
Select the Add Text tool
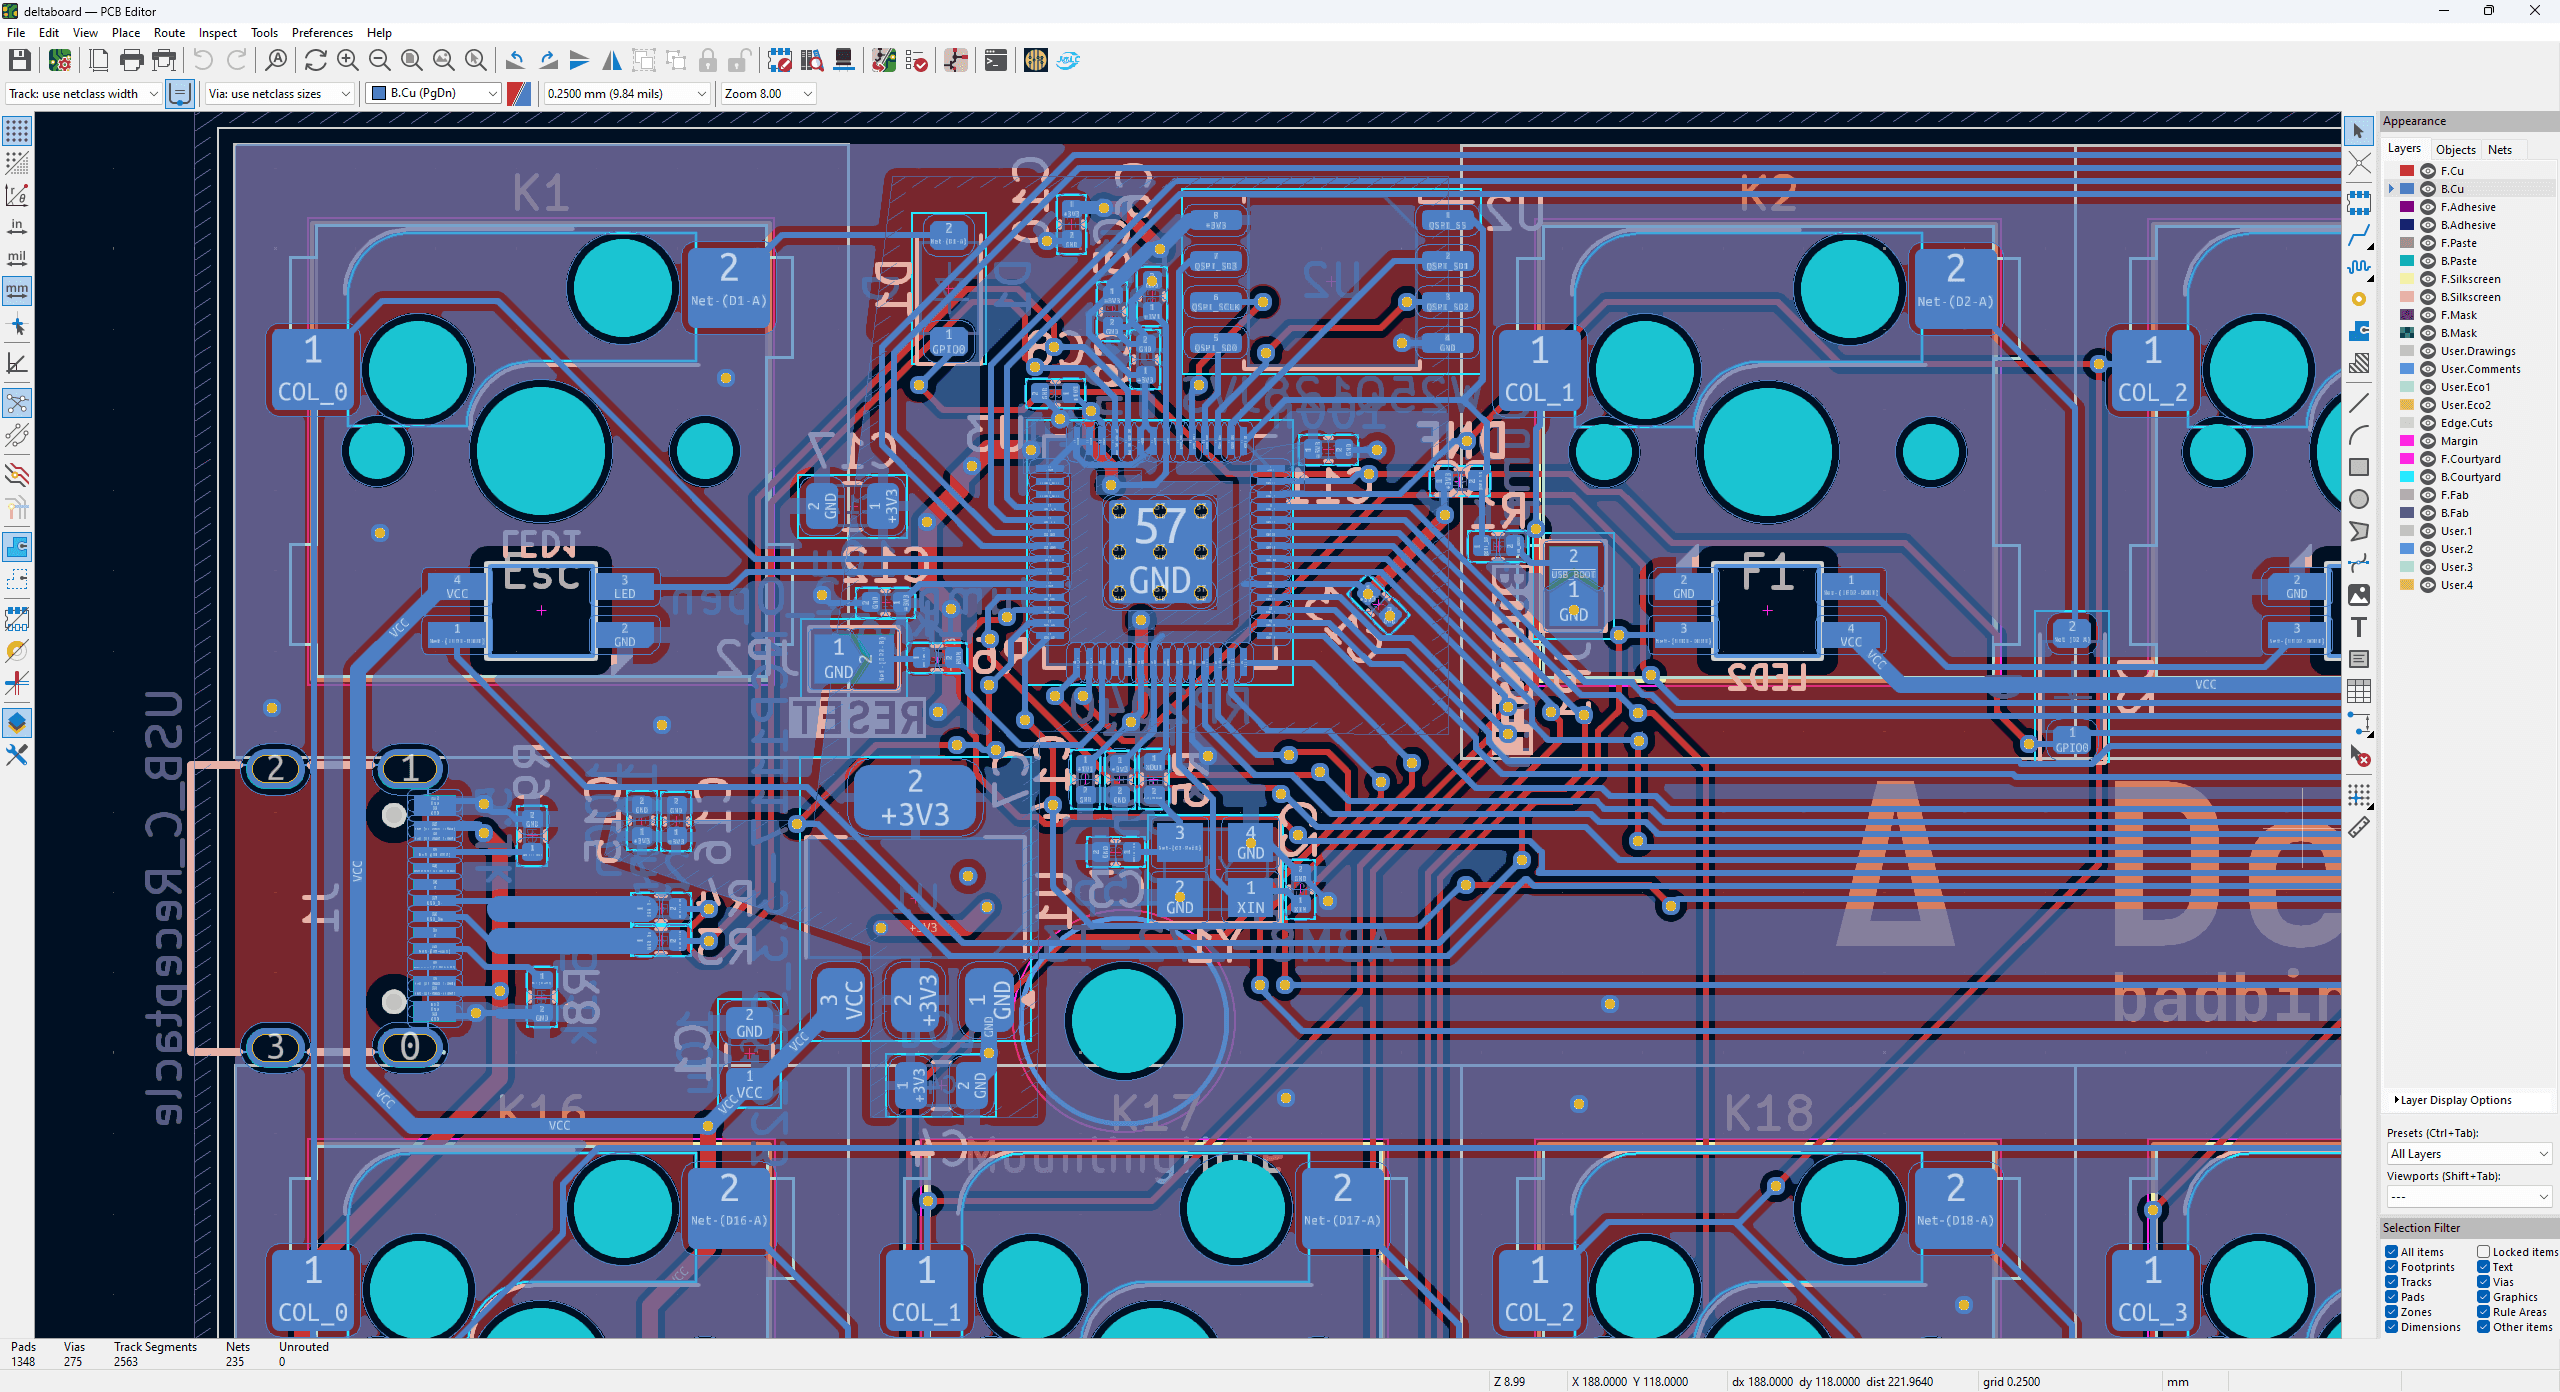pyautogui.click(x=2358, y=627)
